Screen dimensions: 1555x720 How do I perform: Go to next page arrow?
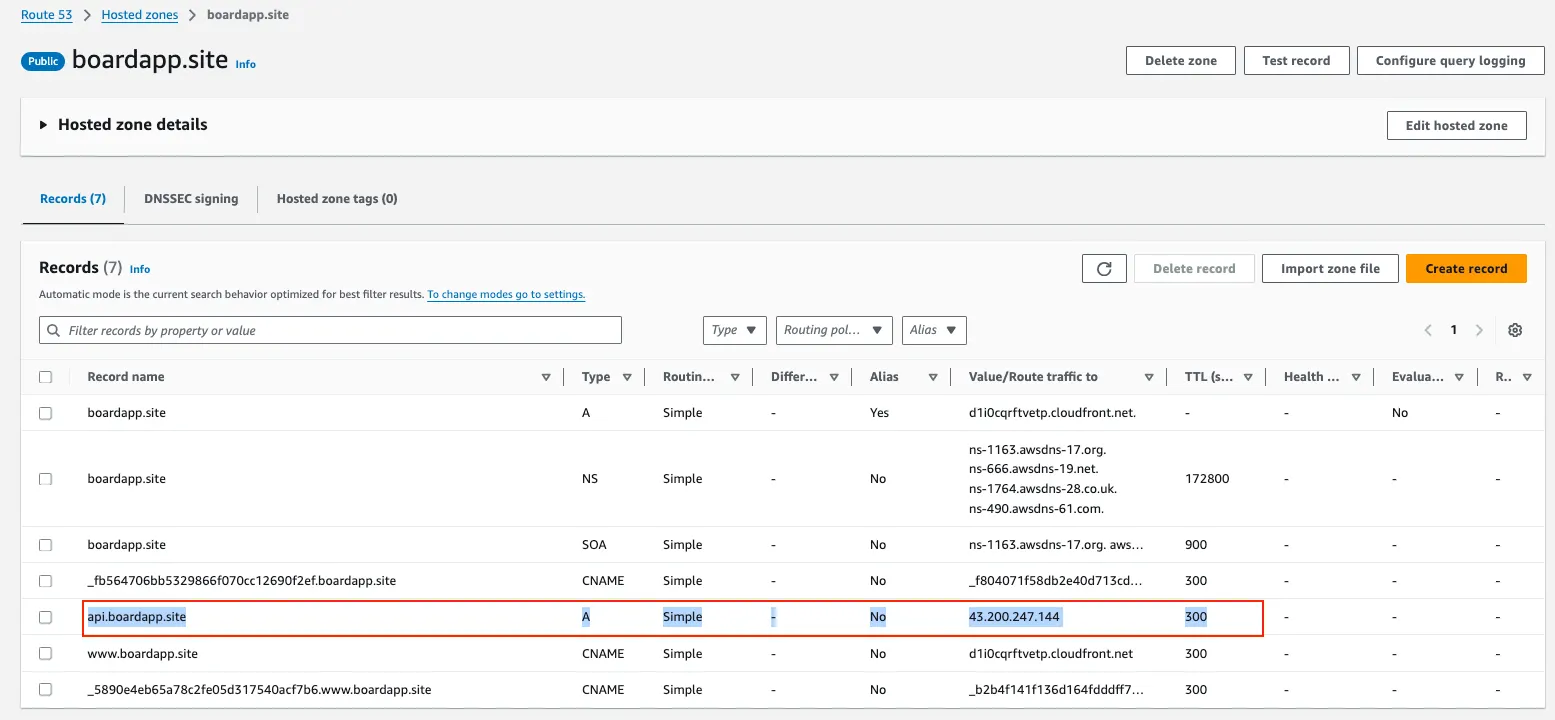(1479, 330)
